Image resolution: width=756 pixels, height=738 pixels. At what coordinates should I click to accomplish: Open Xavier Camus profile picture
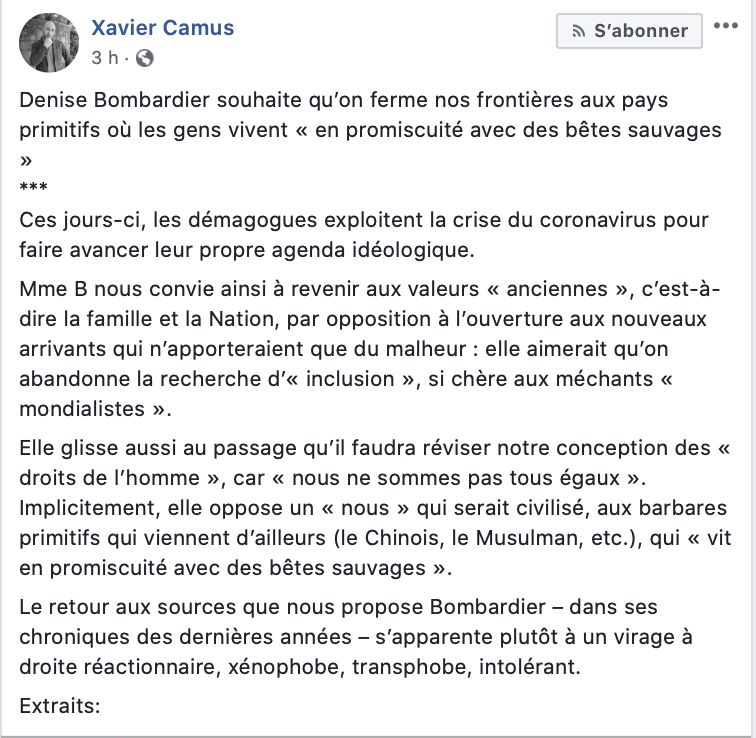(x=49, y=43)
